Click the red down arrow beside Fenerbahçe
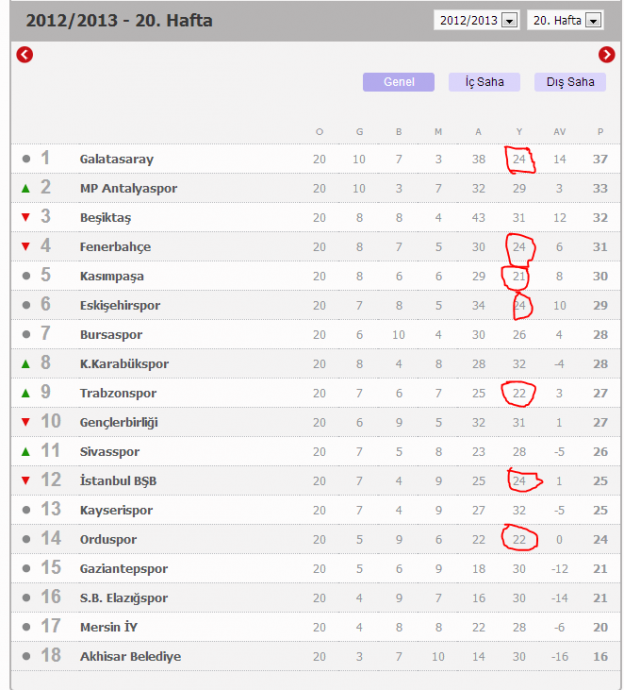This screenshot has height=690, width=624. pos(25,246)
